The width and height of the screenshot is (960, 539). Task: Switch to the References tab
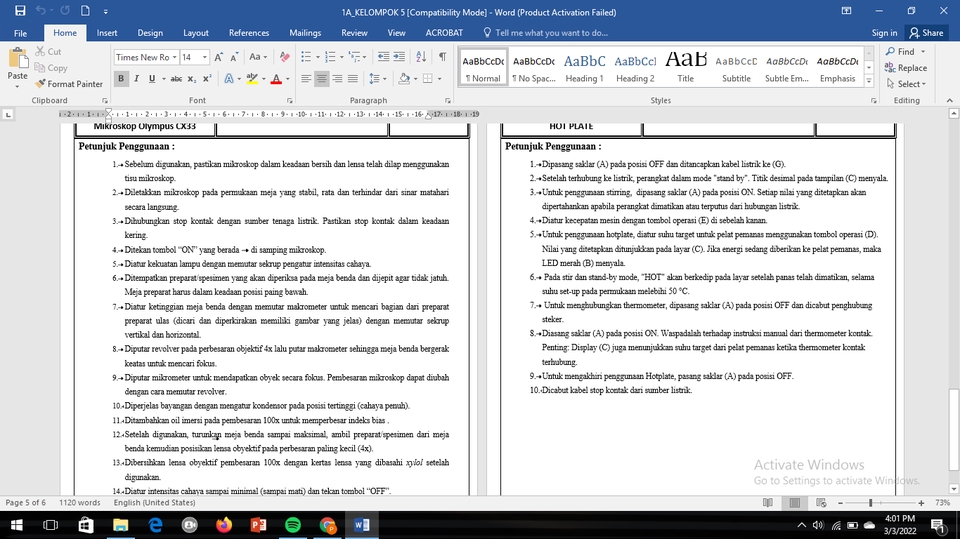pos(249,33)
